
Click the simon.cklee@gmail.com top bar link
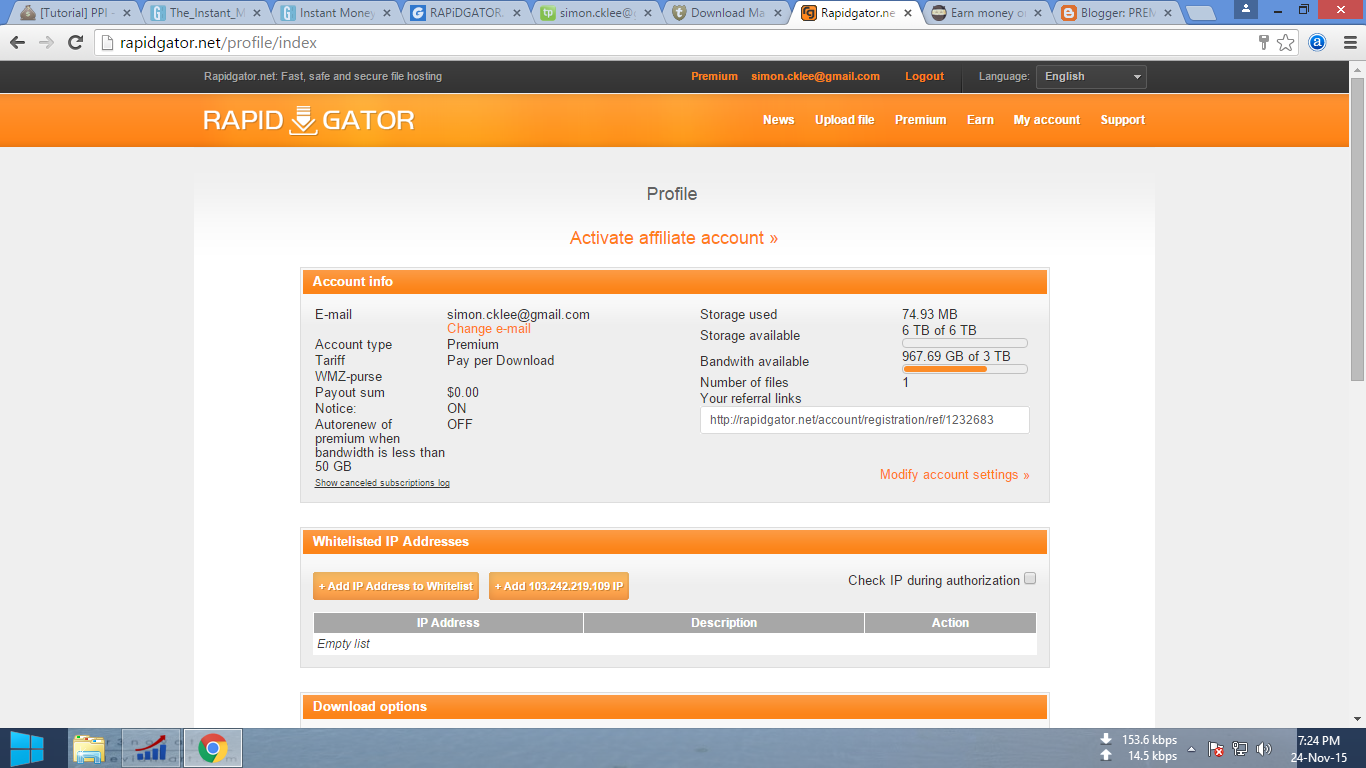pos(815,76)
